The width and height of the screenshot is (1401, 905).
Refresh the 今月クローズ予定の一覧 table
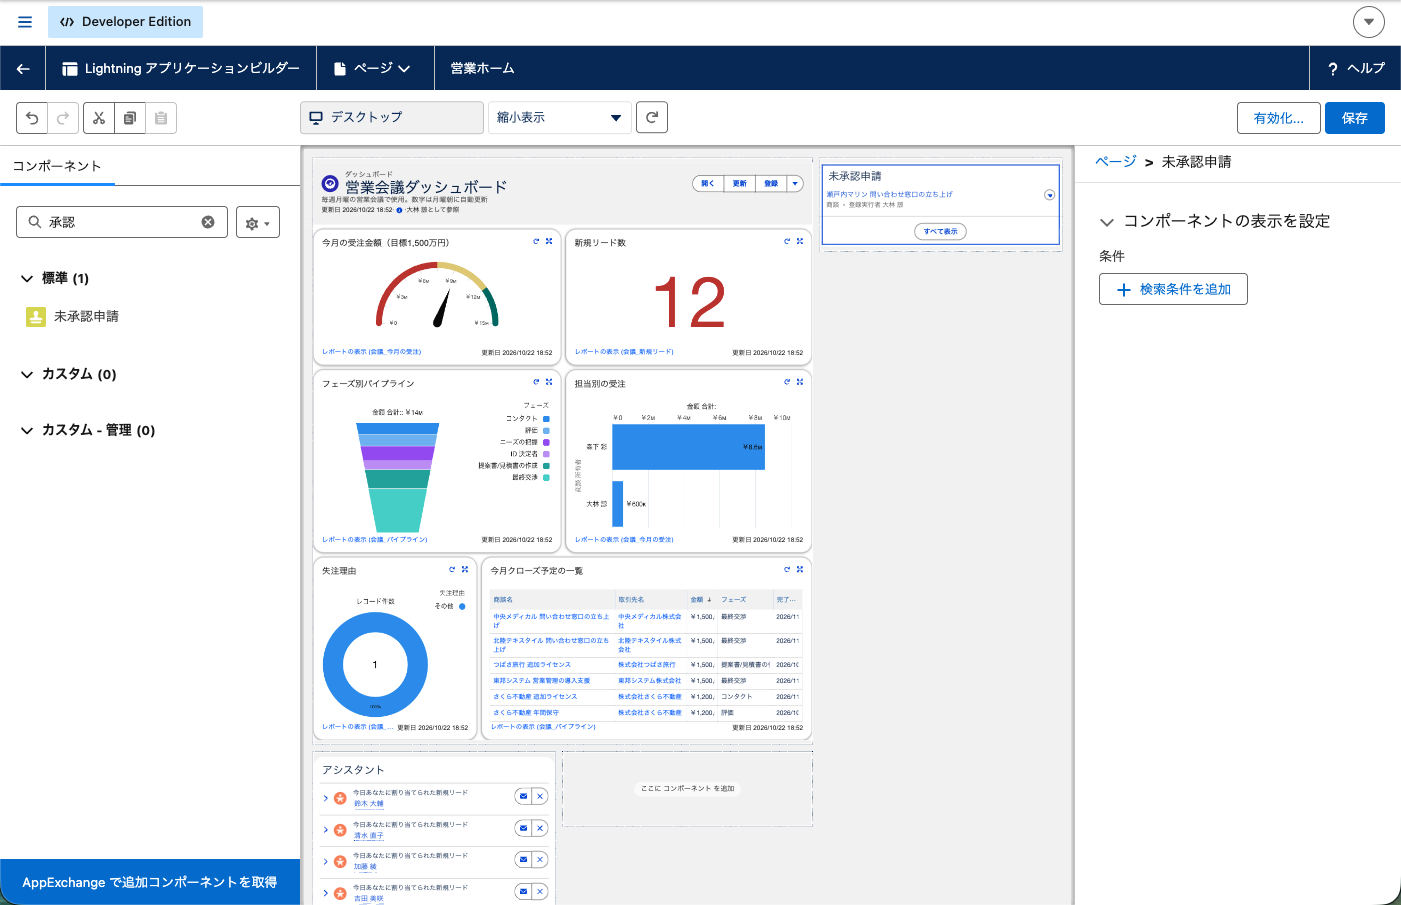coord(787,569)
